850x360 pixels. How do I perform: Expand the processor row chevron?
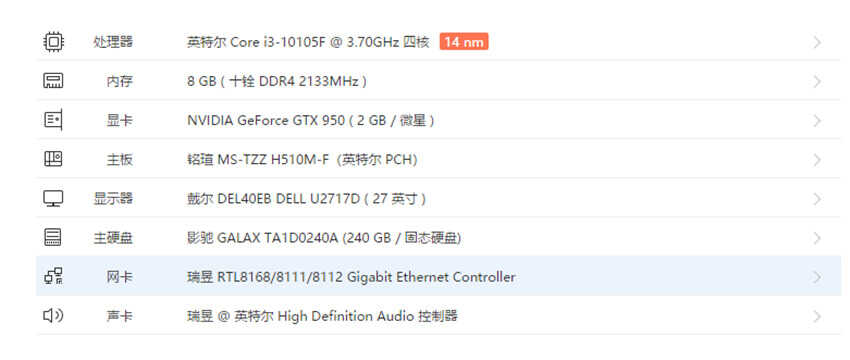(817, 42)
